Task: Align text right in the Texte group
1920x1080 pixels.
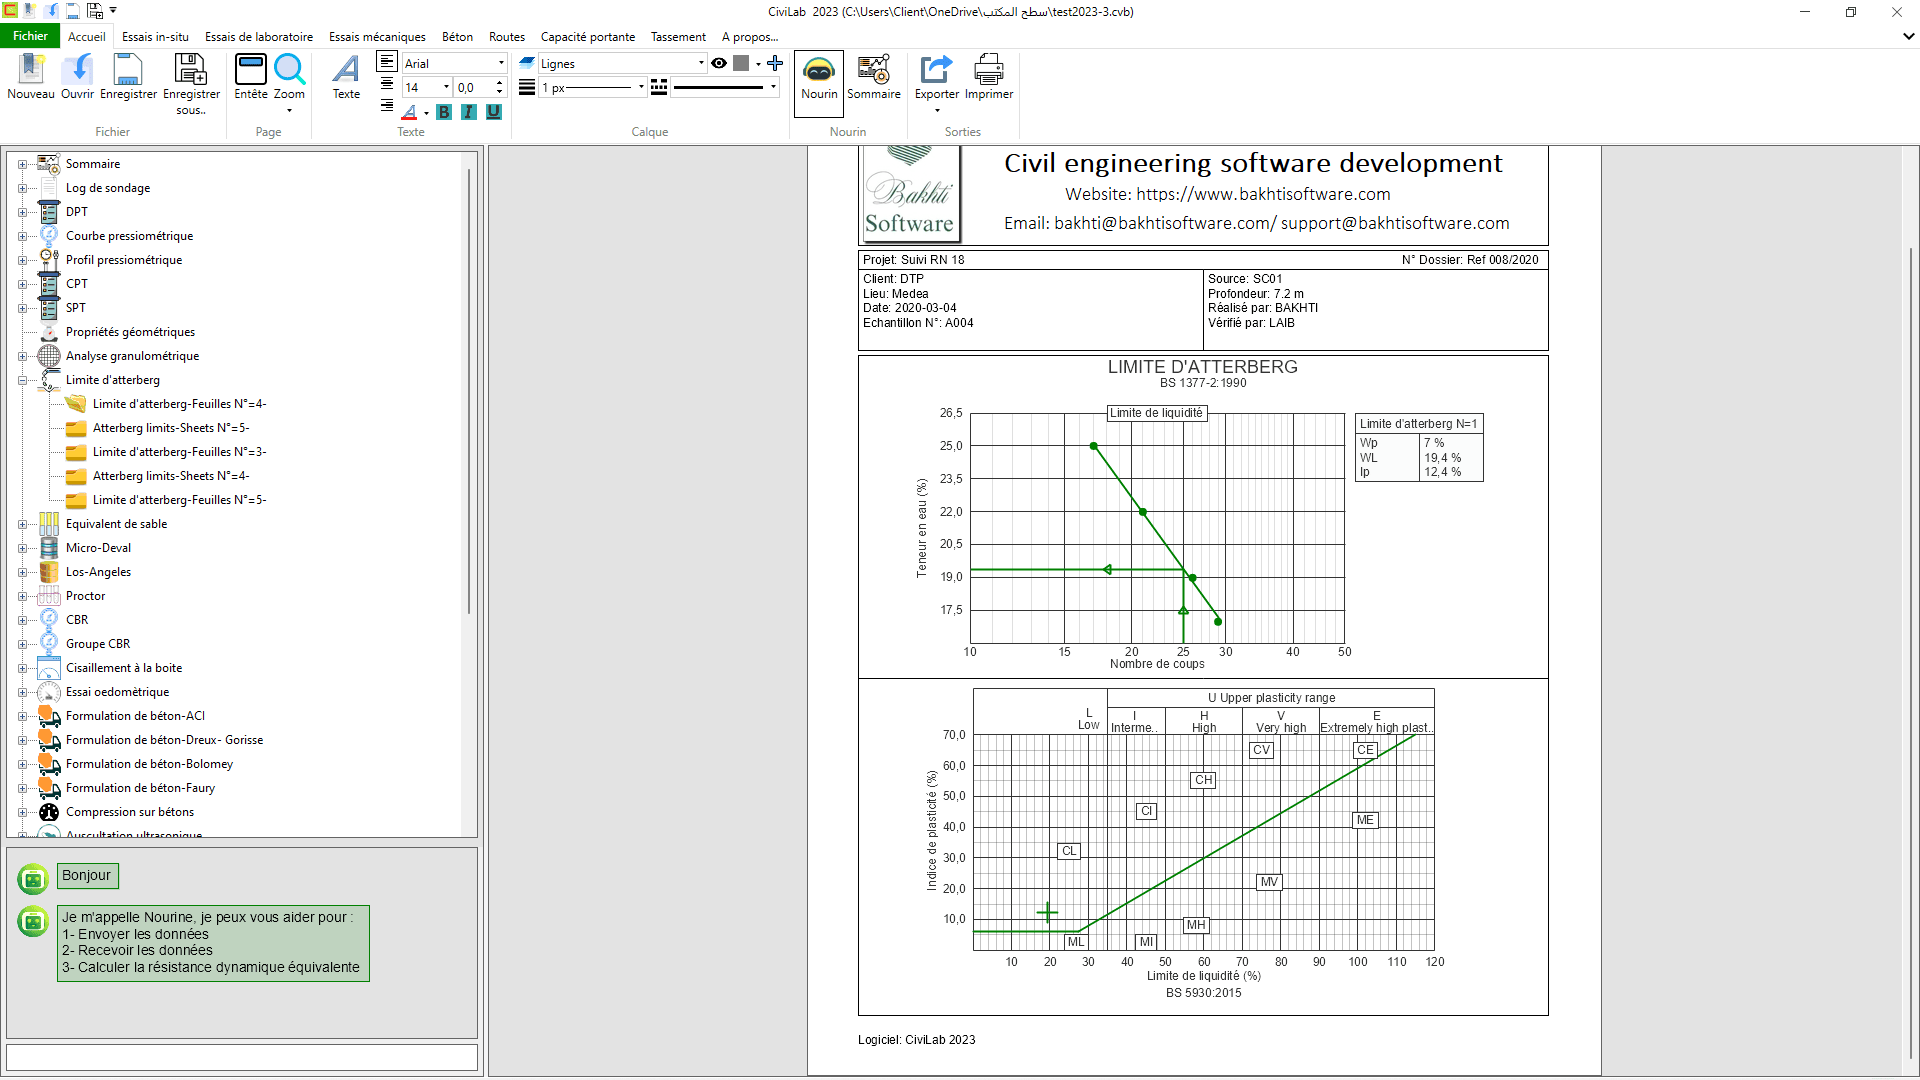Action: pos(387,105)
